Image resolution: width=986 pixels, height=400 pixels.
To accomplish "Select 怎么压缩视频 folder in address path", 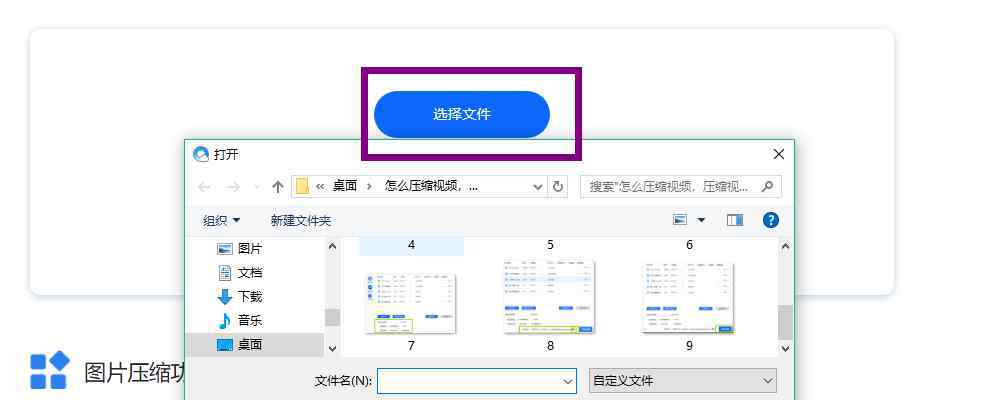I will [431, 186].
